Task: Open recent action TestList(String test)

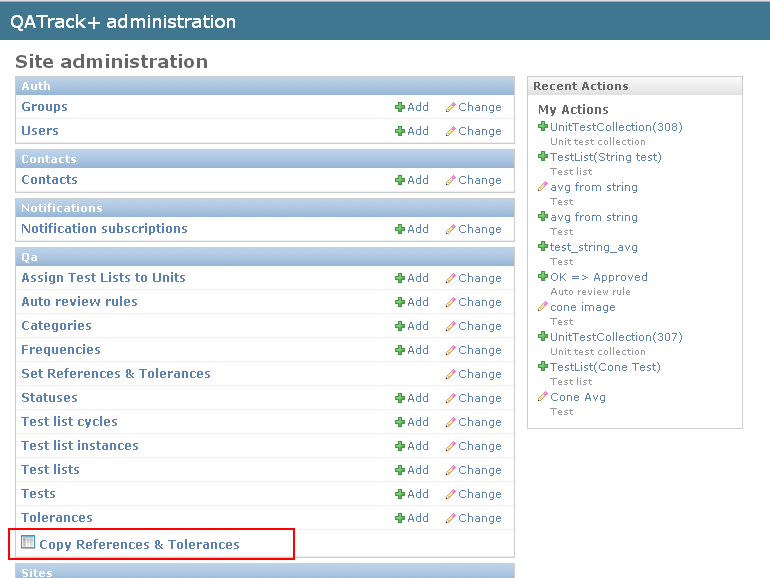Action: (605, 157)
